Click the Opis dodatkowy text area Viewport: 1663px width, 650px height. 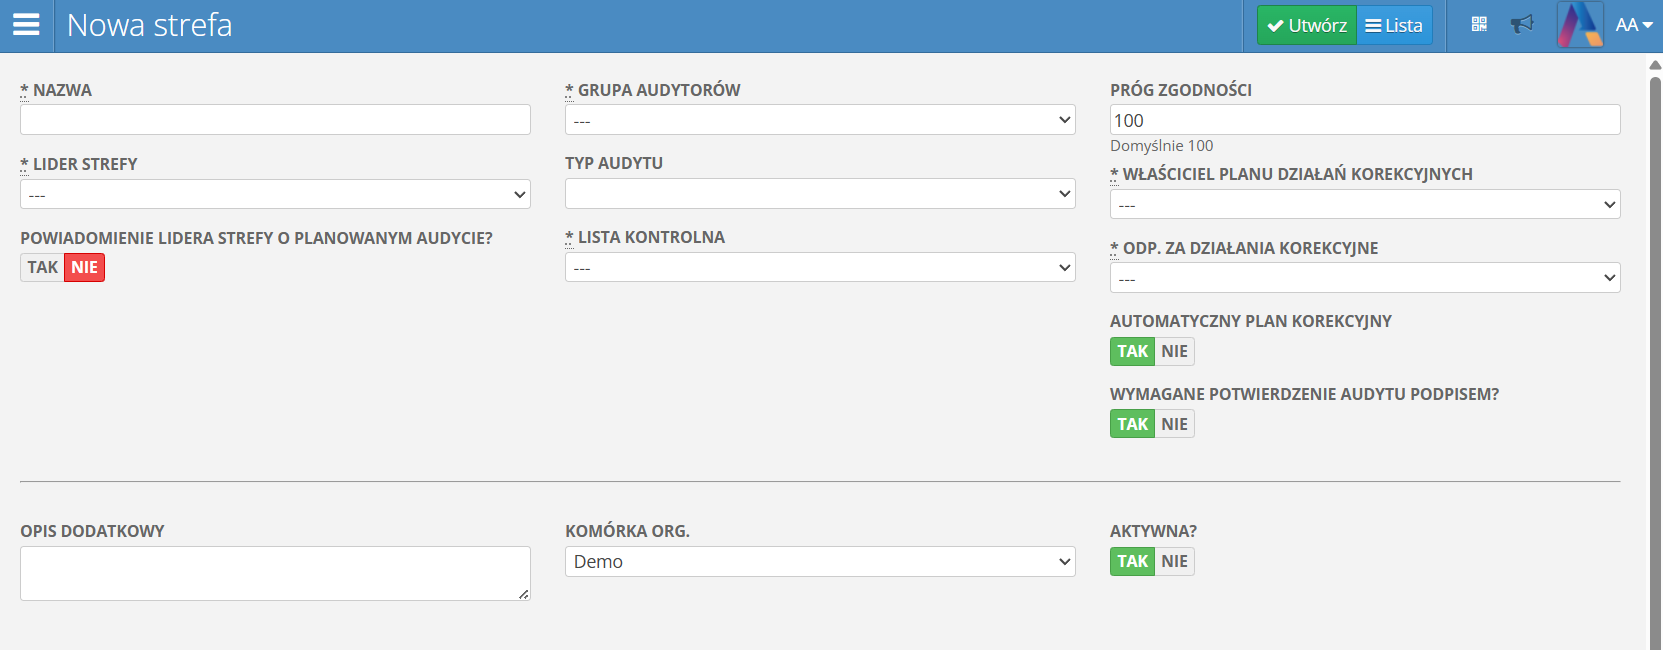[275, 573]
